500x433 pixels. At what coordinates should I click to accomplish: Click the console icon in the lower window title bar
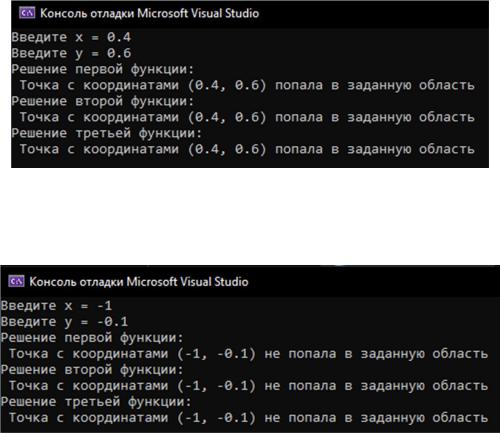pyautogui.click(x=16, y=282)
